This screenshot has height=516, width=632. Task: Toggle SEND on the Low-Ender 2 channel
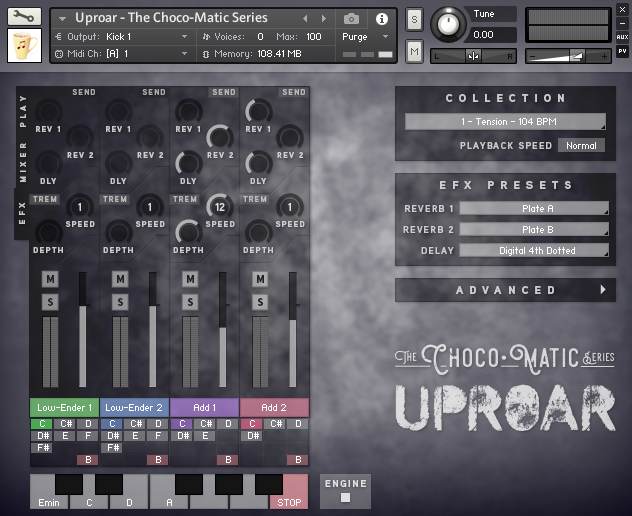coord(154,92)
